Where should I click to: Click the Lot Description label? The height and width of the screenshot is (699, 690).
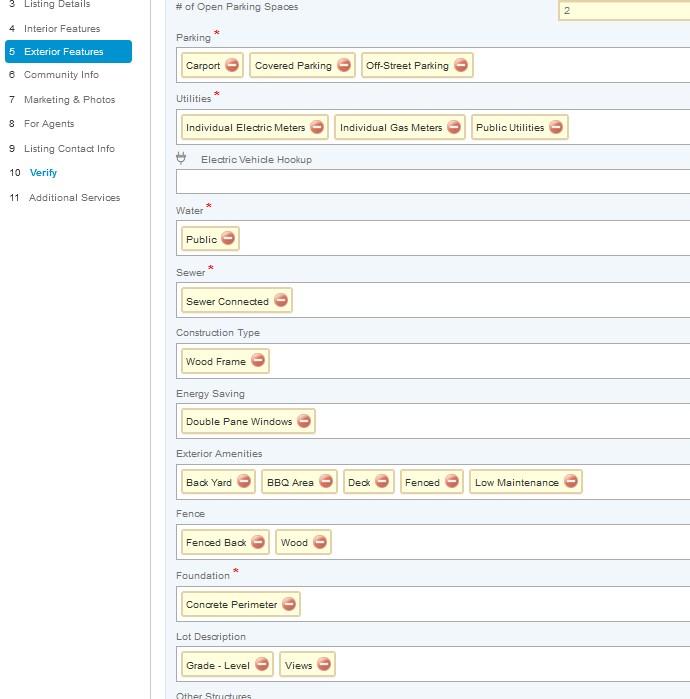[211, 637]
